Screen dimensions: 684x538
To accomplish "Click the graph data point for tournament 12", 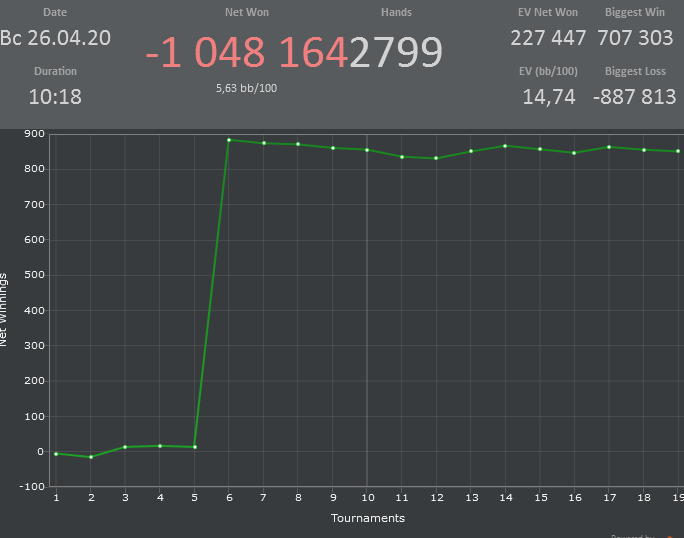I will point(436,158).
